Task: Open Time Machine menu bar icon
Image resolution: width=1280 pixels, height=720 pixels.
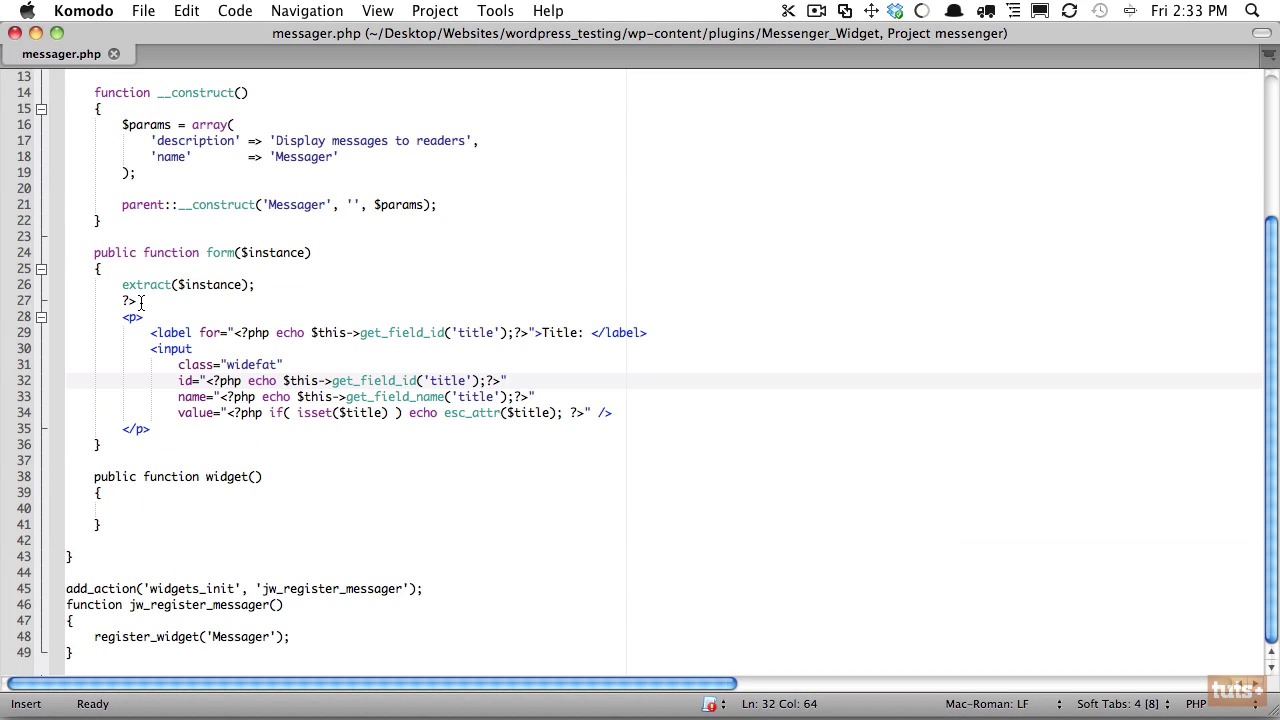Action: (1099, 11)
